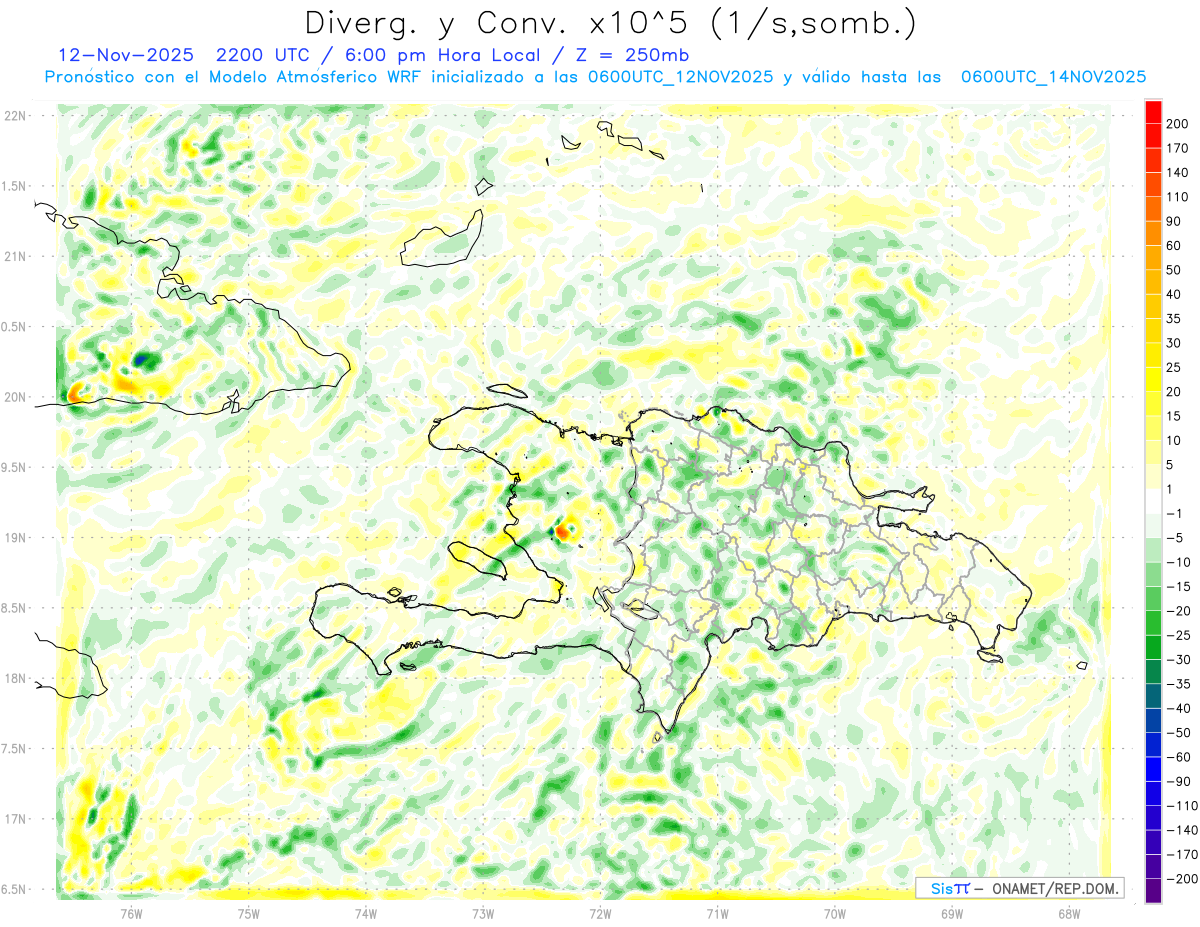
Task: Click the positive '40' colorbar value
Action: tap(1175, 295)
